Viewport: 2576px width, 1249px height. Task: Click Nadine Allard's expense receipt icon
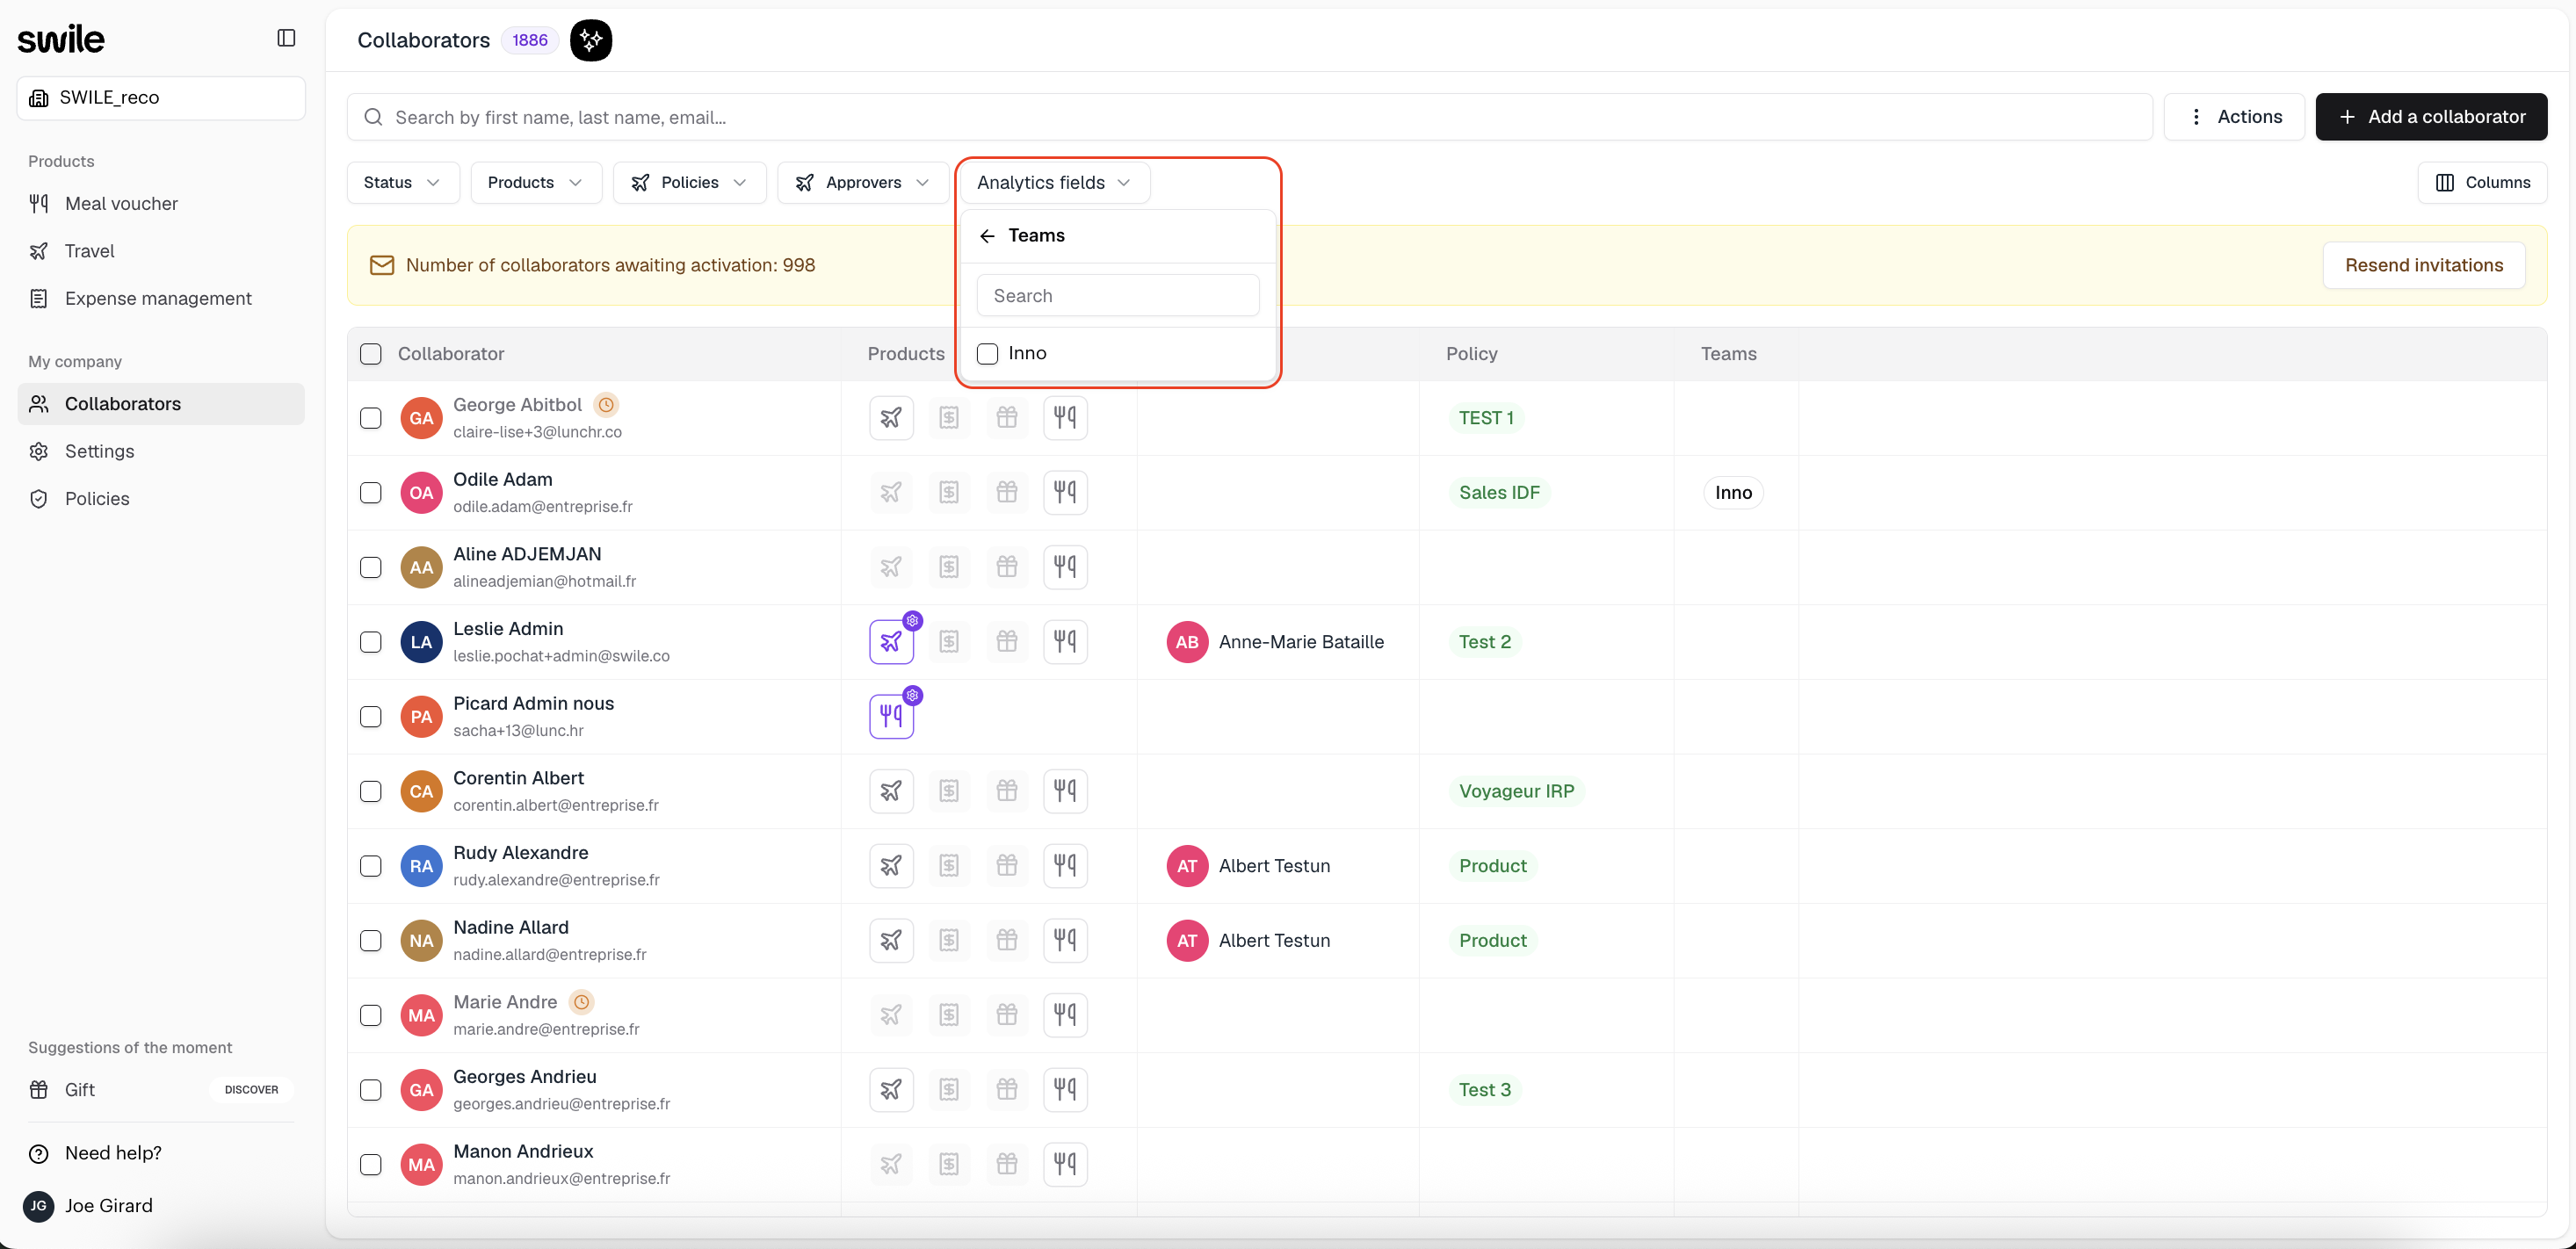949,941
